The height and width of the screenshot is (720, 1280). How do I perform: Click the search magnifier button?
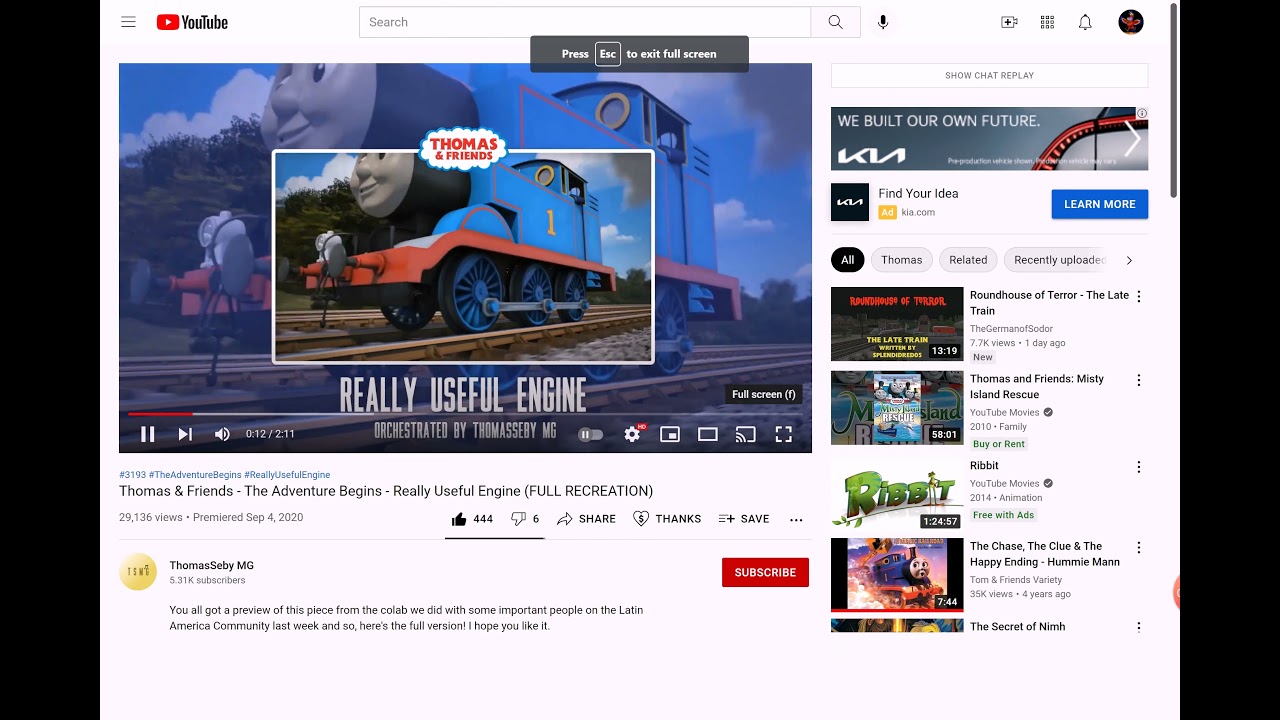[x=835, y=22]
